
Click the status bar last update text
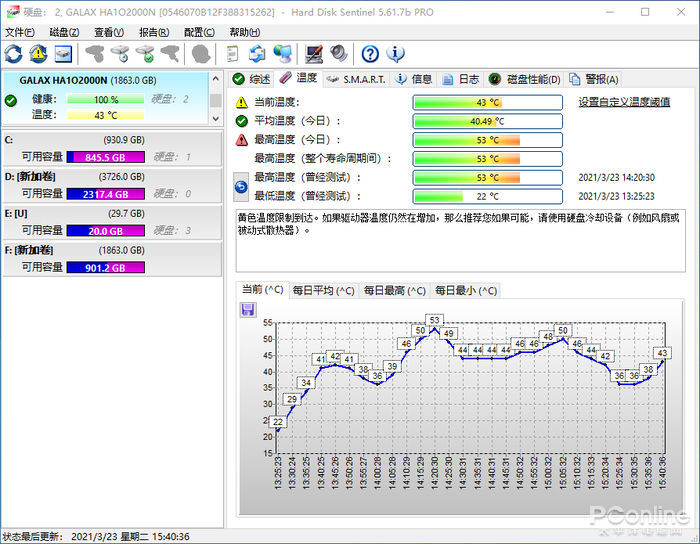(x=96, y=536)
